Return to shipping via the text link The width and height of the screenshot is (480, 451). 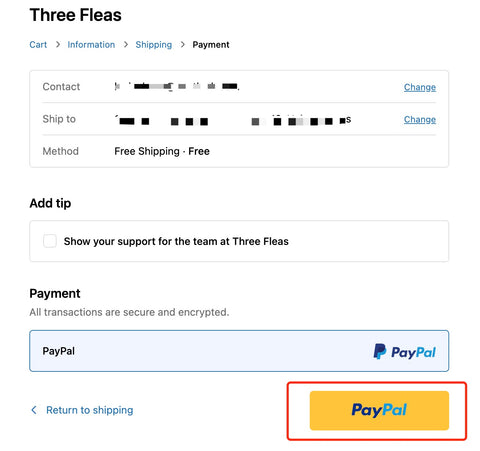point(90,410)
